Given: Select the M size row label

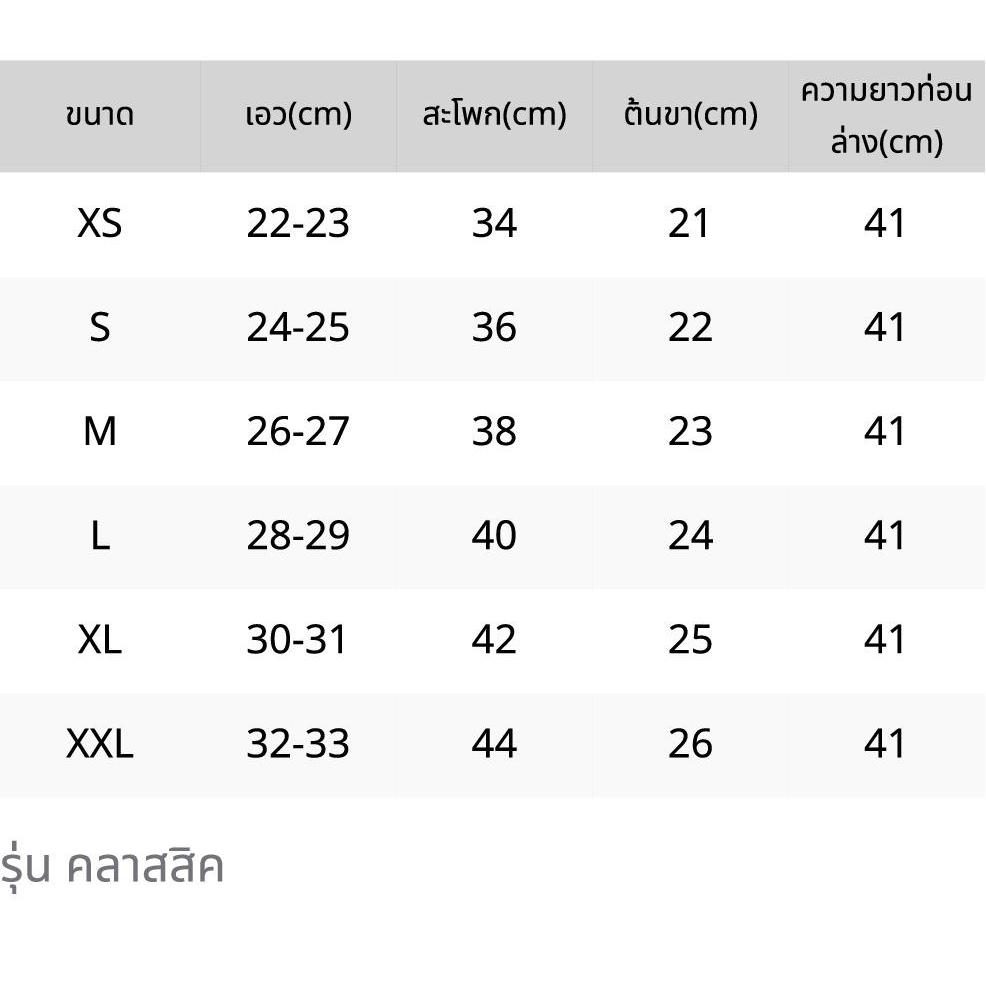Looking at the screenshot, I should click(x=100, y=431).
